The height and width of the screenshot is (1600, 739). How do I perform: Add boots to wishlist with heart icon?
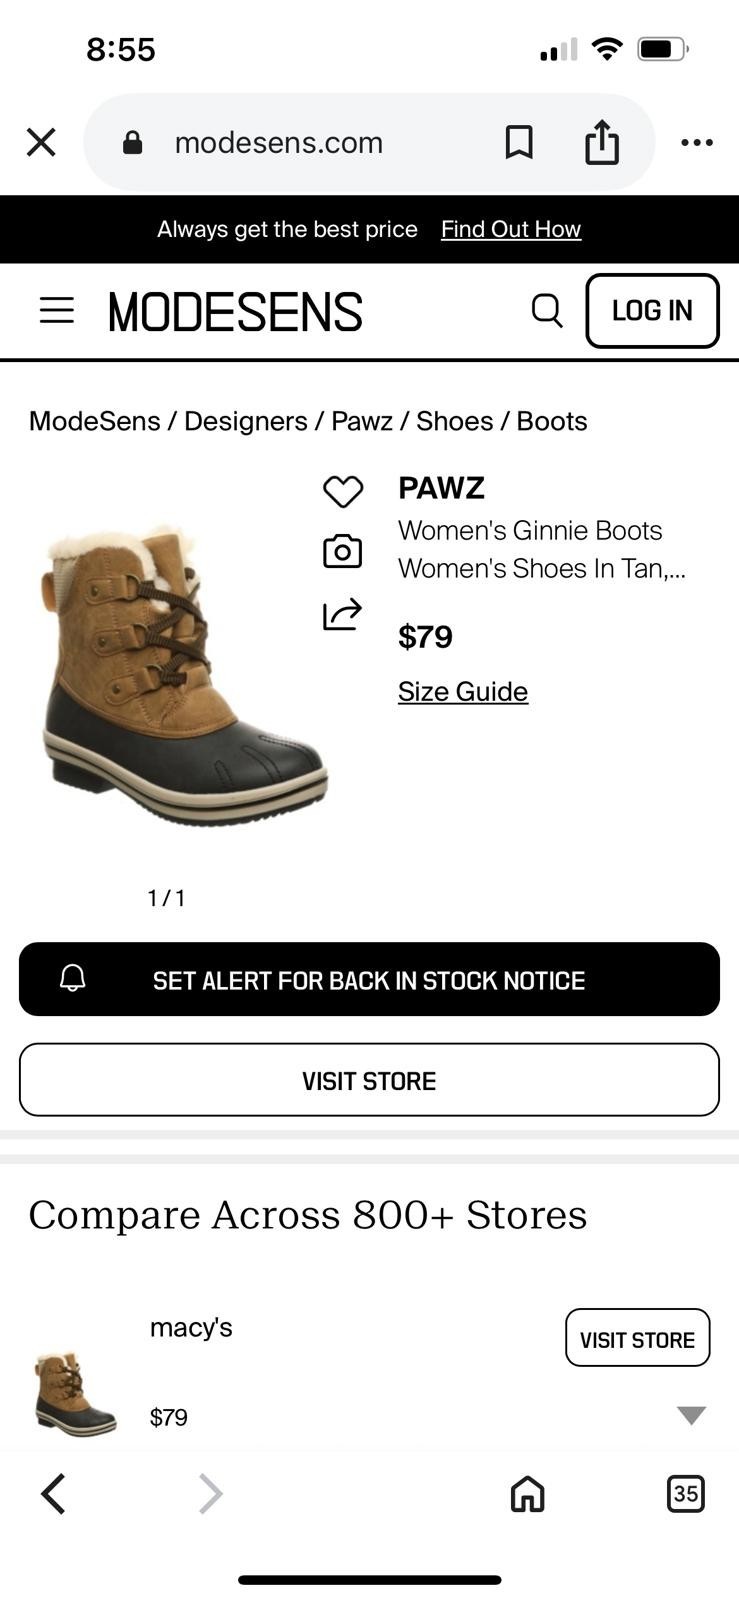click(342, 491)
